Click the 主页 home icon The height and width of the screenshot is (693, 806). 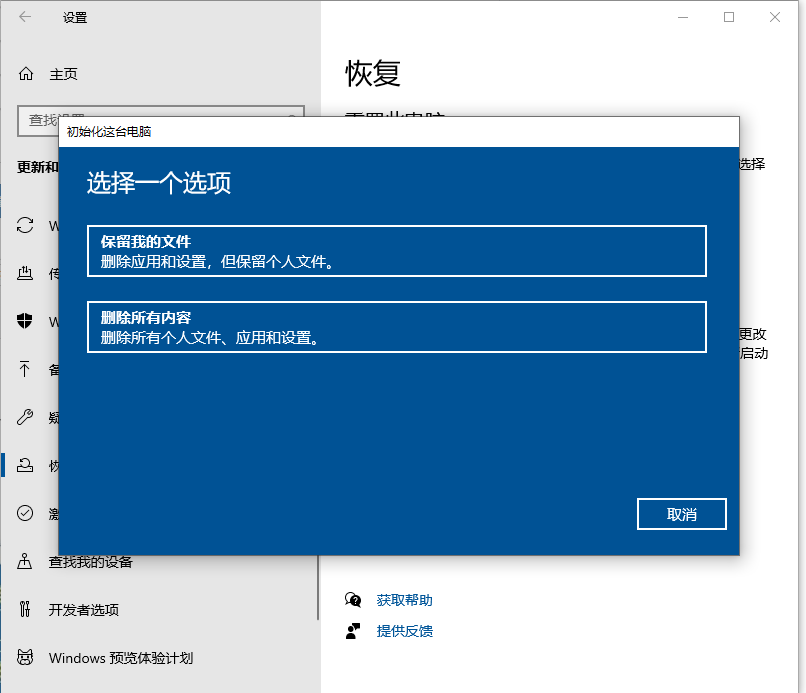click(x=24, y=73)
